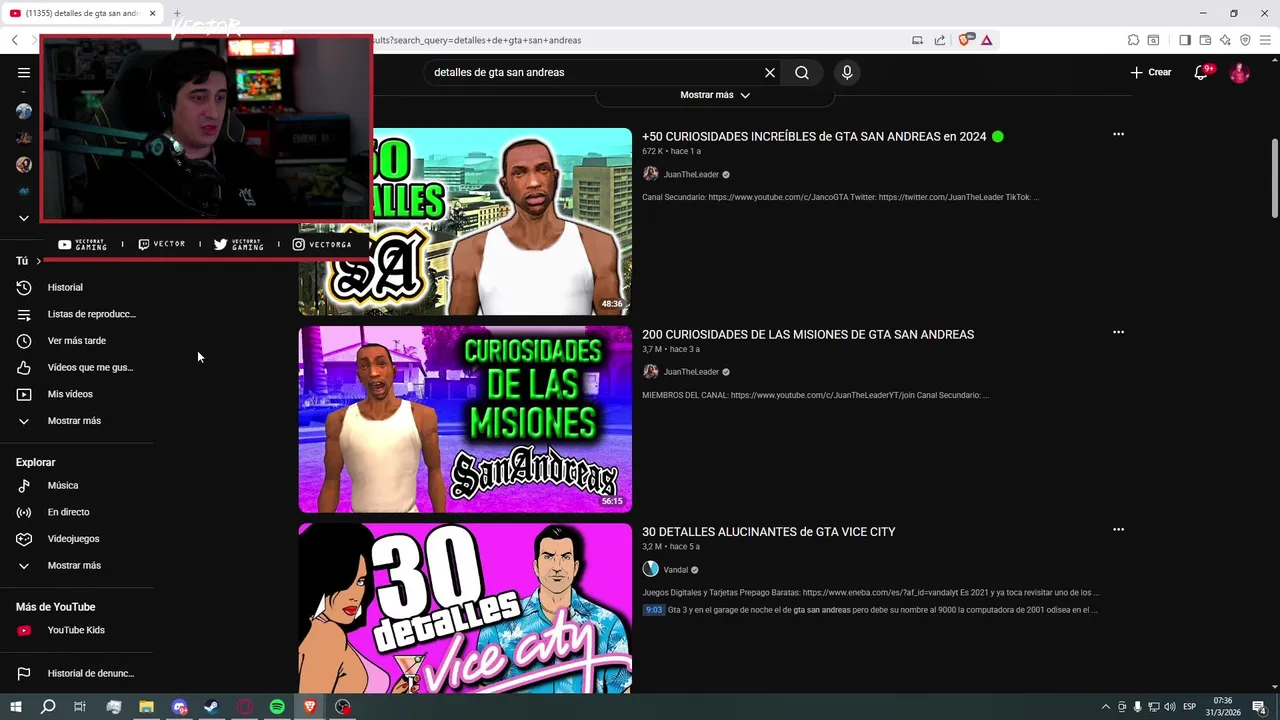Play the 30 Detalles Vice City thumbnail
This screenshot has width=1280, height=720.
tap(465, 608)
